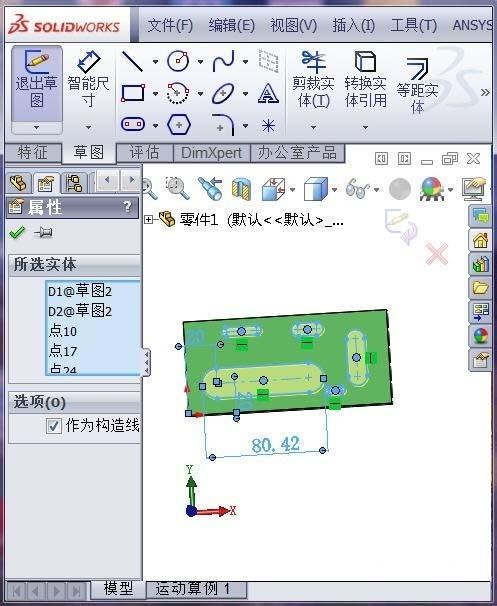Image resolution: width=497 pixels, height=606 pixels.
Task: Switch to the 特征 tab
Action: point(33,153)
